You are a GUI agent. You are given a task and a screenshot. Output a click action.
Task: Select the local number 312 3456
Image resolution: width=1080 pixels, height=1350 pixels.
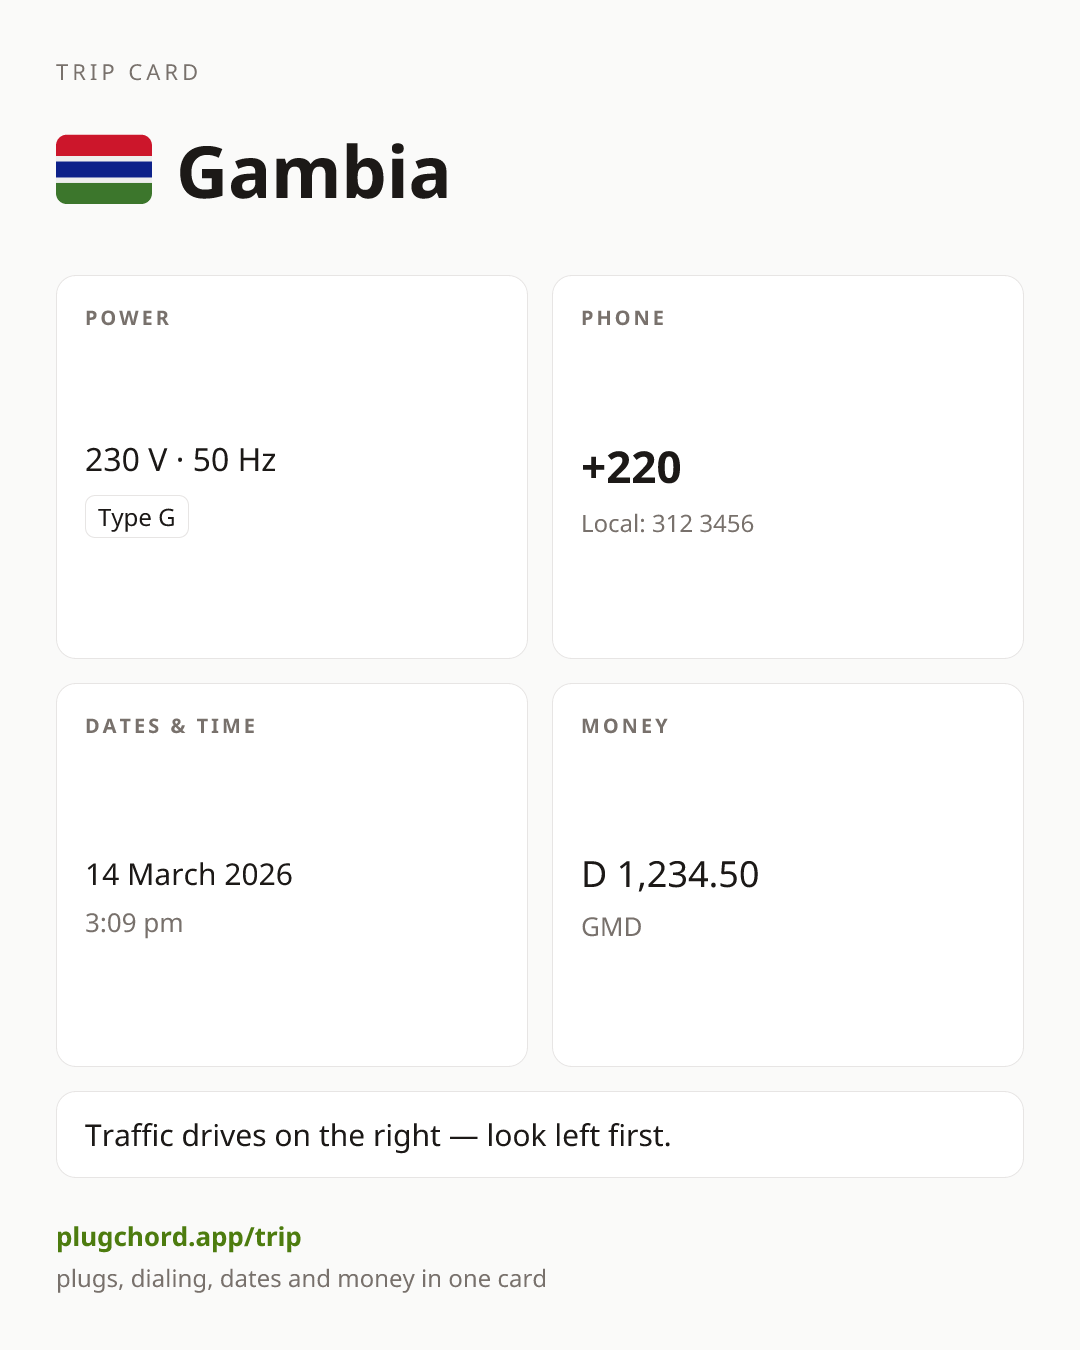pos(703,524)
